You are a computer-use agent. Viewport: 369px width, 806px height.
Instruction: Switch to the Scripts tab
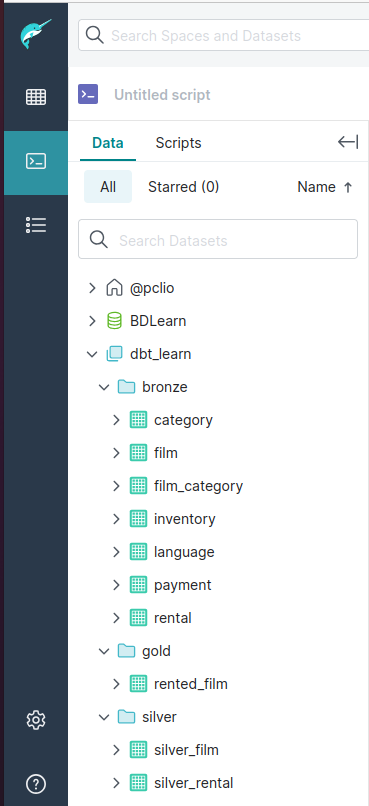[178, 143]
